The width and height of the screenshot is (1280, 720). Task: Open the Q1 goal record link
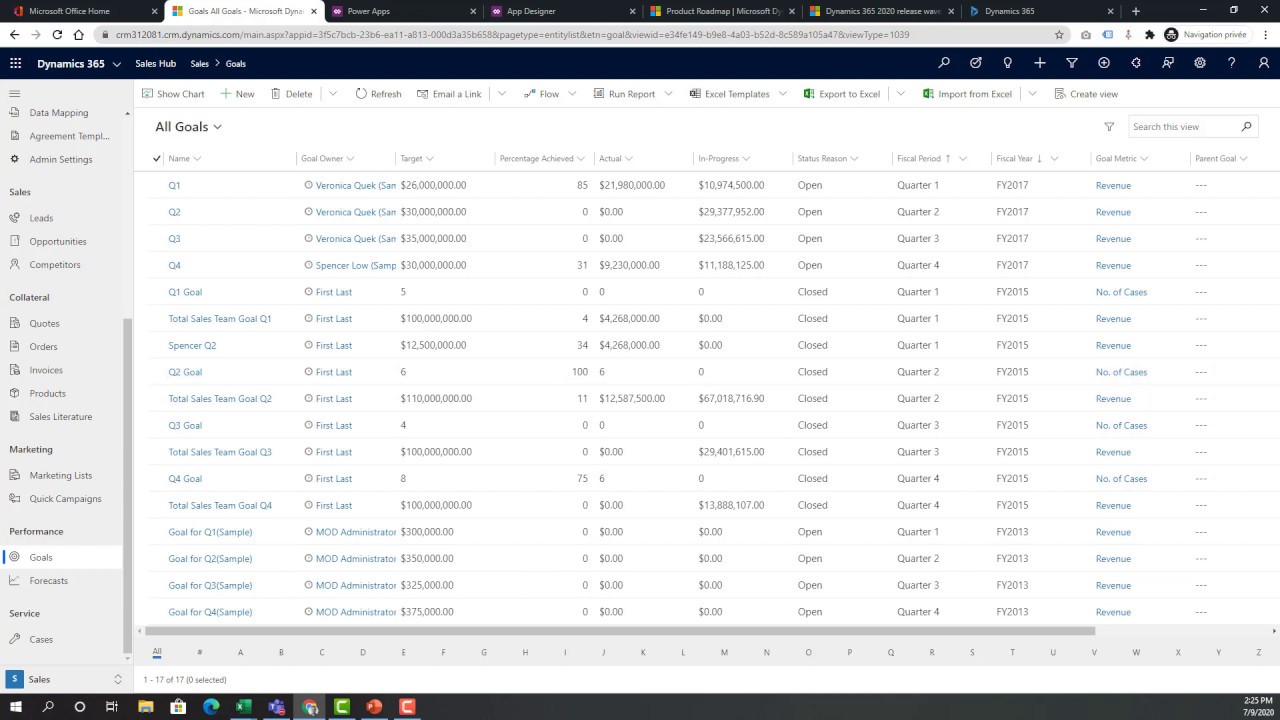tap(174, 185)
